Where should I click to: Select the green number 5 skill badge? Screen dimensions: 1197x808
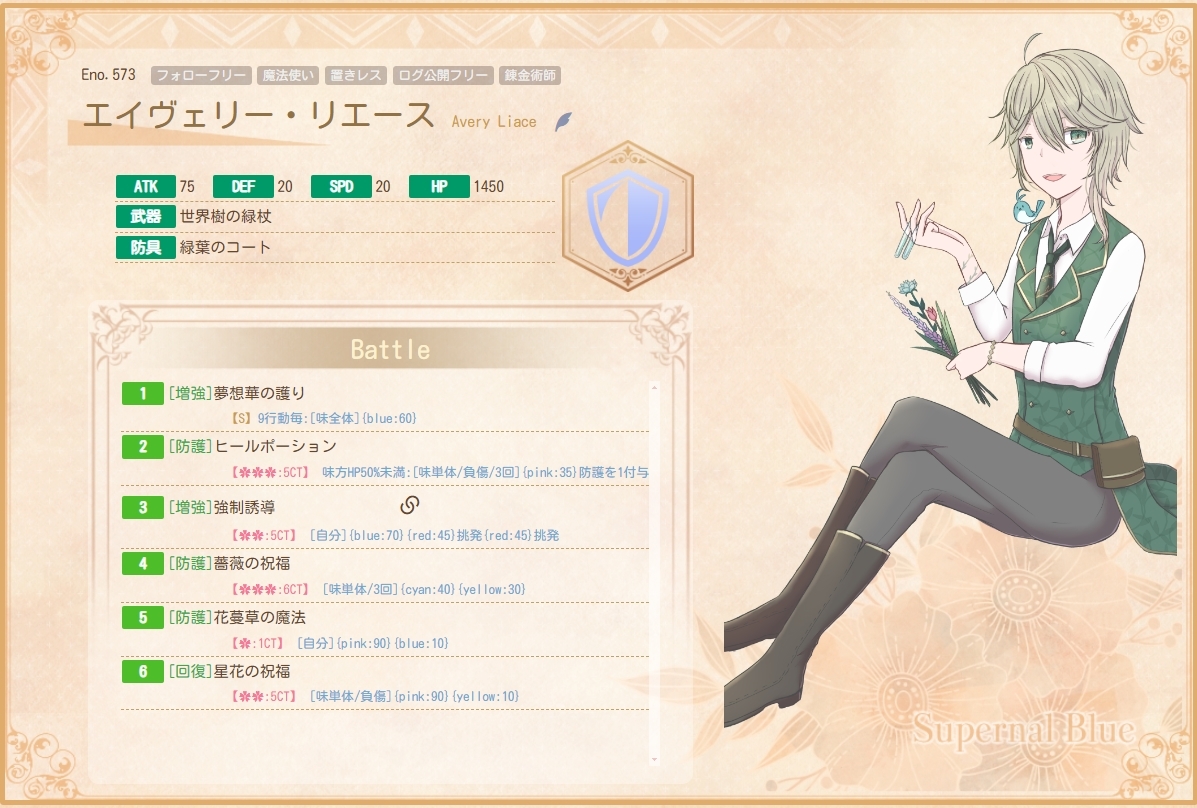point(143,617)
